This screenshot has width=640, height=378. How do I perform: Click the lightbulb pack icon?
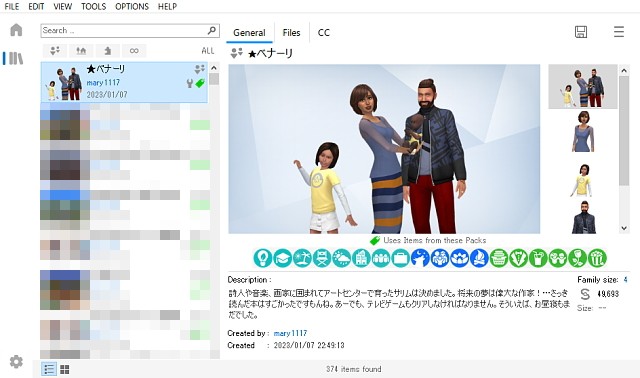262,258
